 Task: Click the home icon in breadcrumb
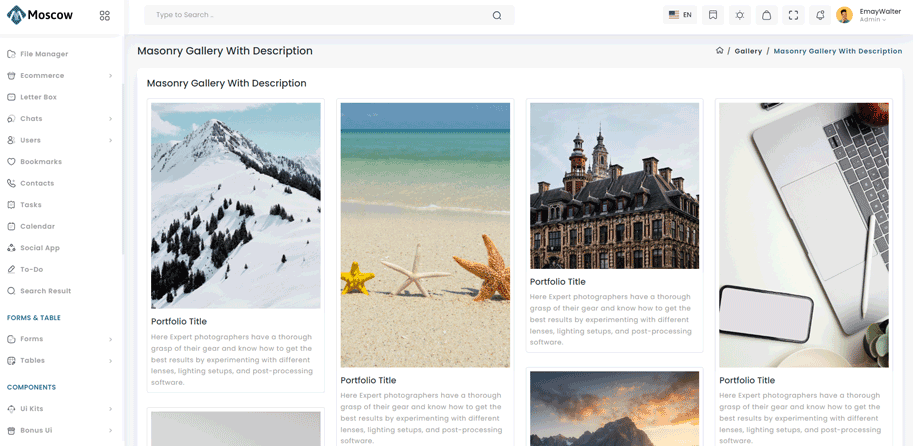719,51
